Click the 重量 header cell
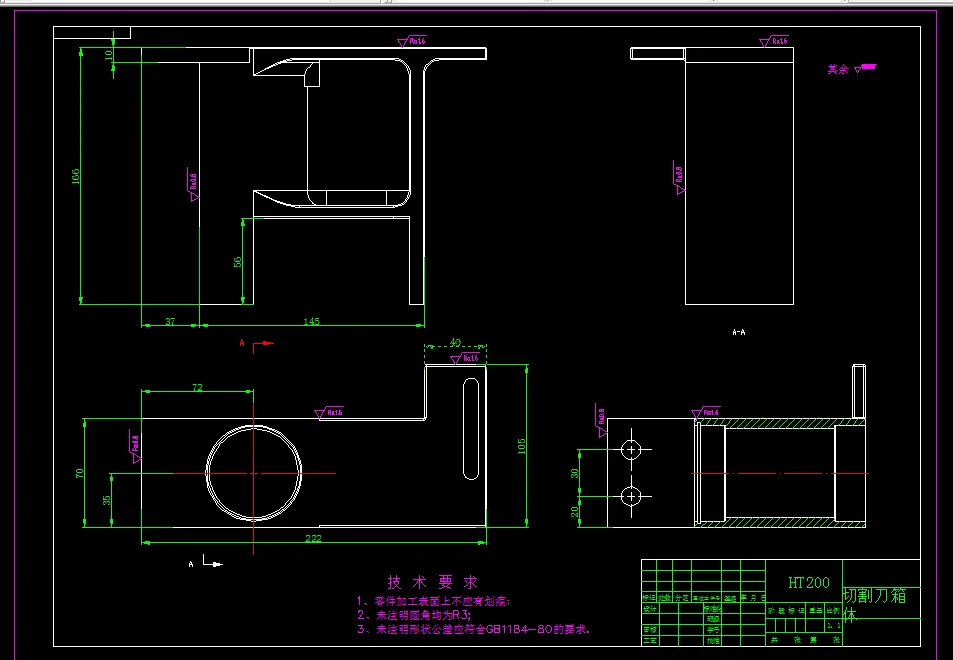 tap(815, 610)
